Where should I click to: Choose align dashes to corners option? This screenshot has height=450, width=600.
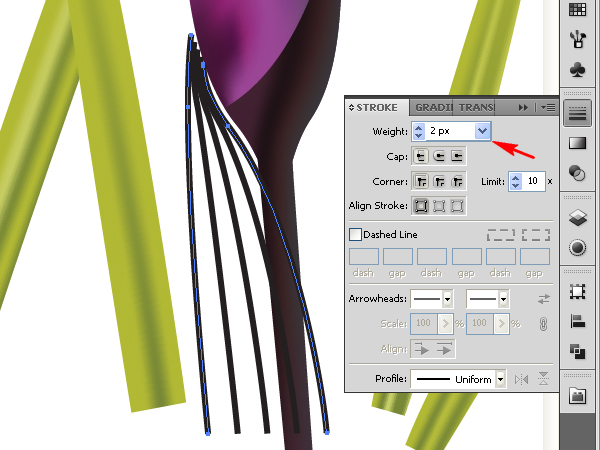(x=536, y=235)
